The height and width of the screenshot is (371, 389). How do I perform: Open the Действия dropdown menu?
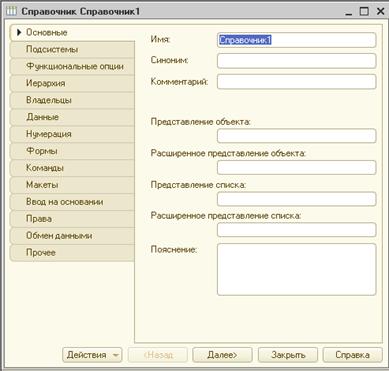tap(92, 355)
